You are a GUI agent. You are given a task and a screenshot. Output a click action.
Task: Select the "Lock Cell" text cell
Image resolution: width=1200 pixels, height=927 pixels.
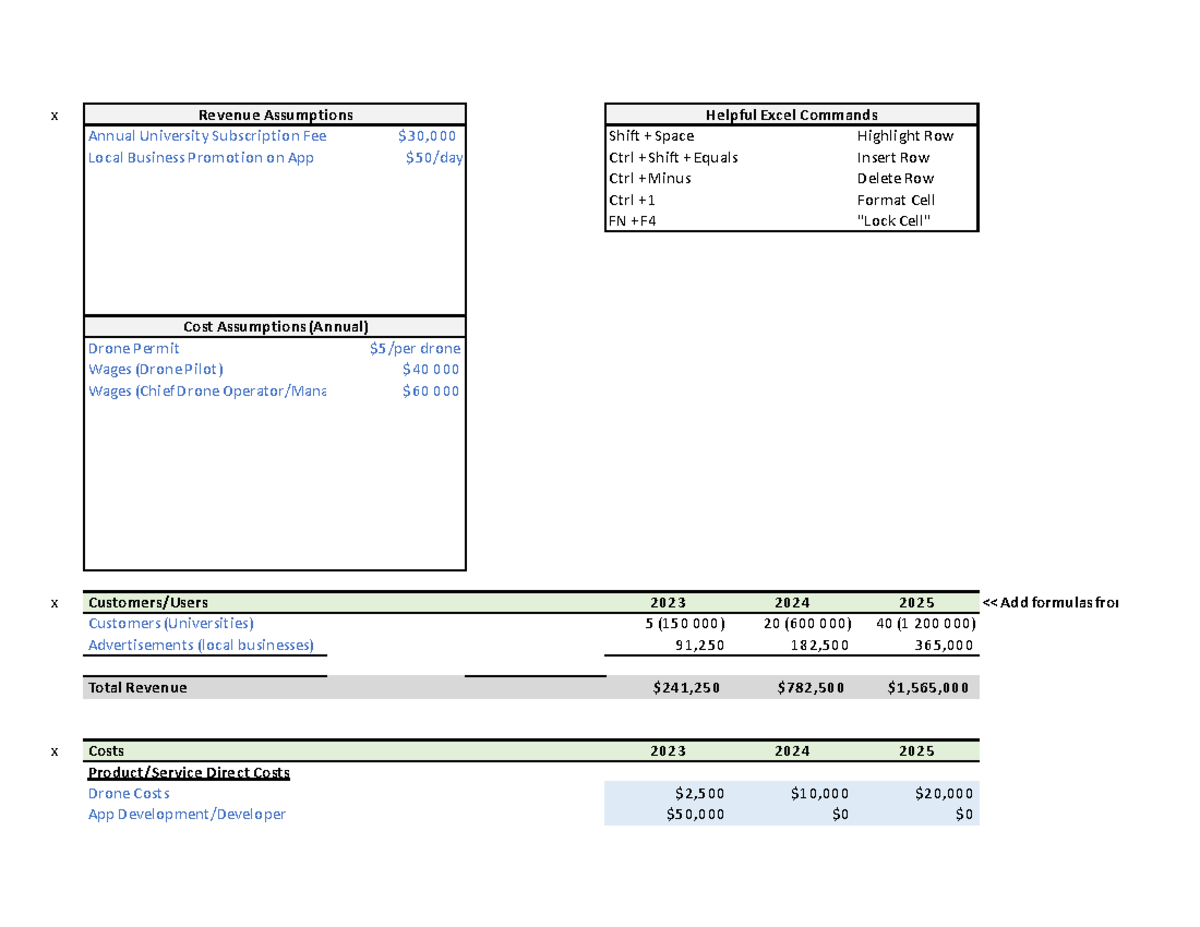895,220
